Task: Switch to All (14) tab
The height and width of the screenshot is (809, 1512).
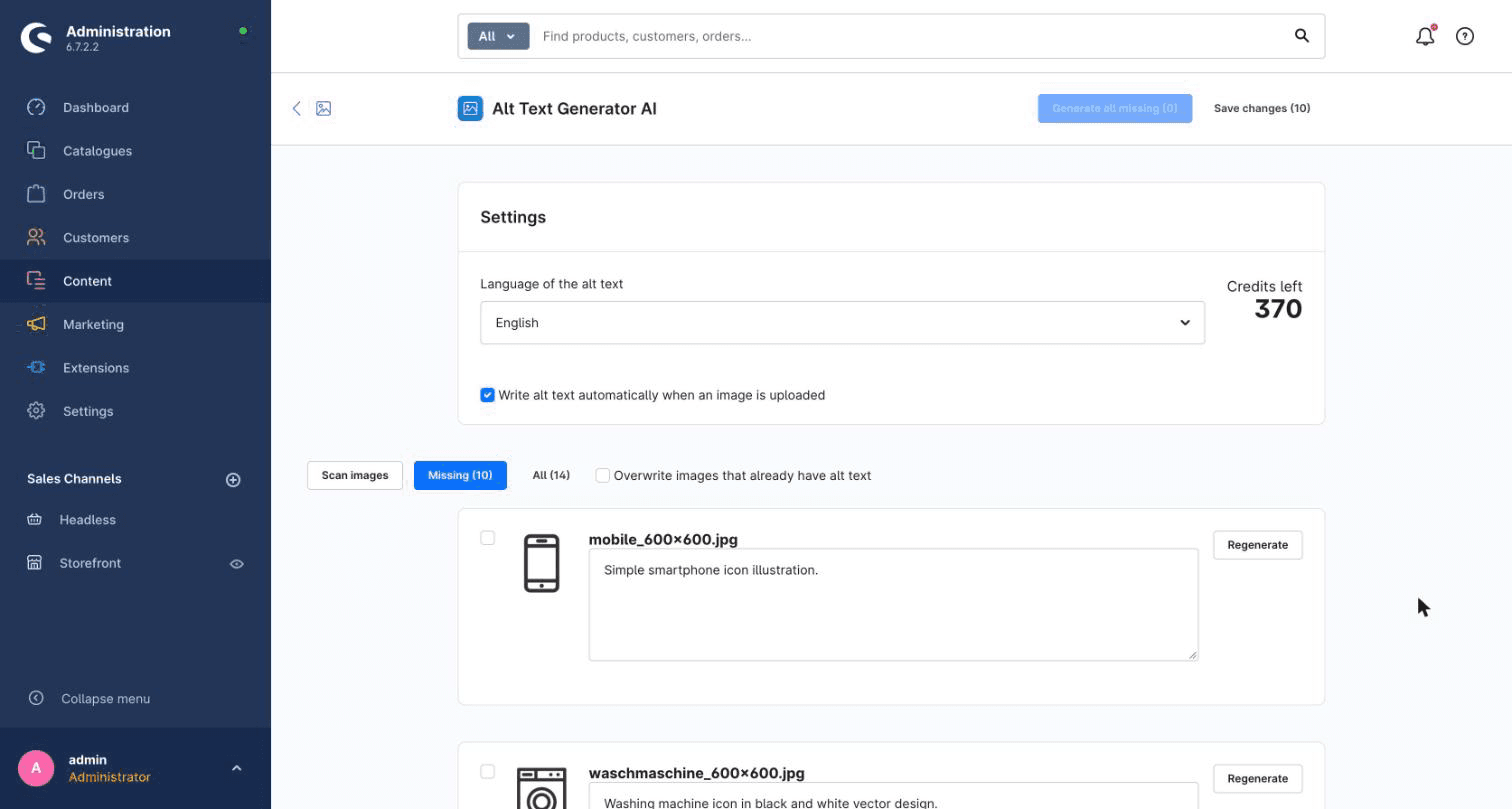Action: coord(551,475)
